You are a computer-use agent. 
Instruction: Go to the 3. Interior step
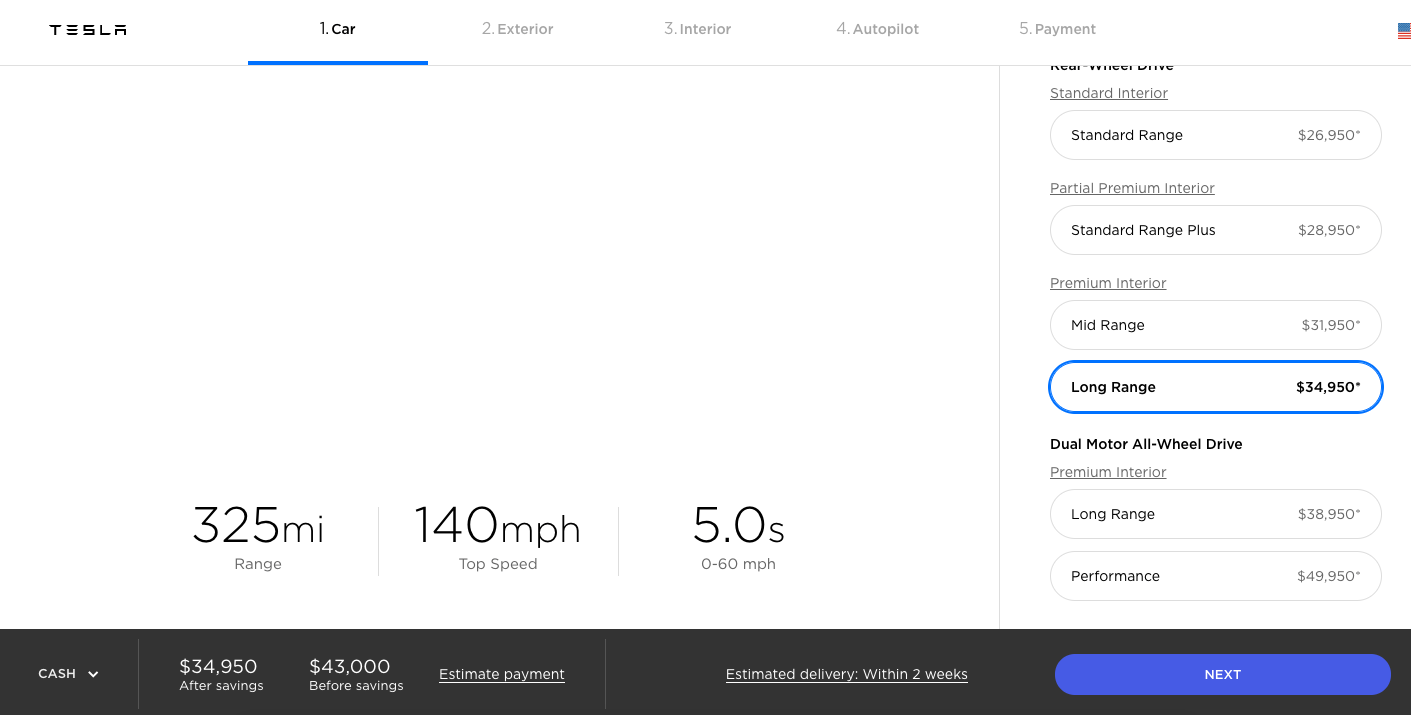(x=698, y=29)
